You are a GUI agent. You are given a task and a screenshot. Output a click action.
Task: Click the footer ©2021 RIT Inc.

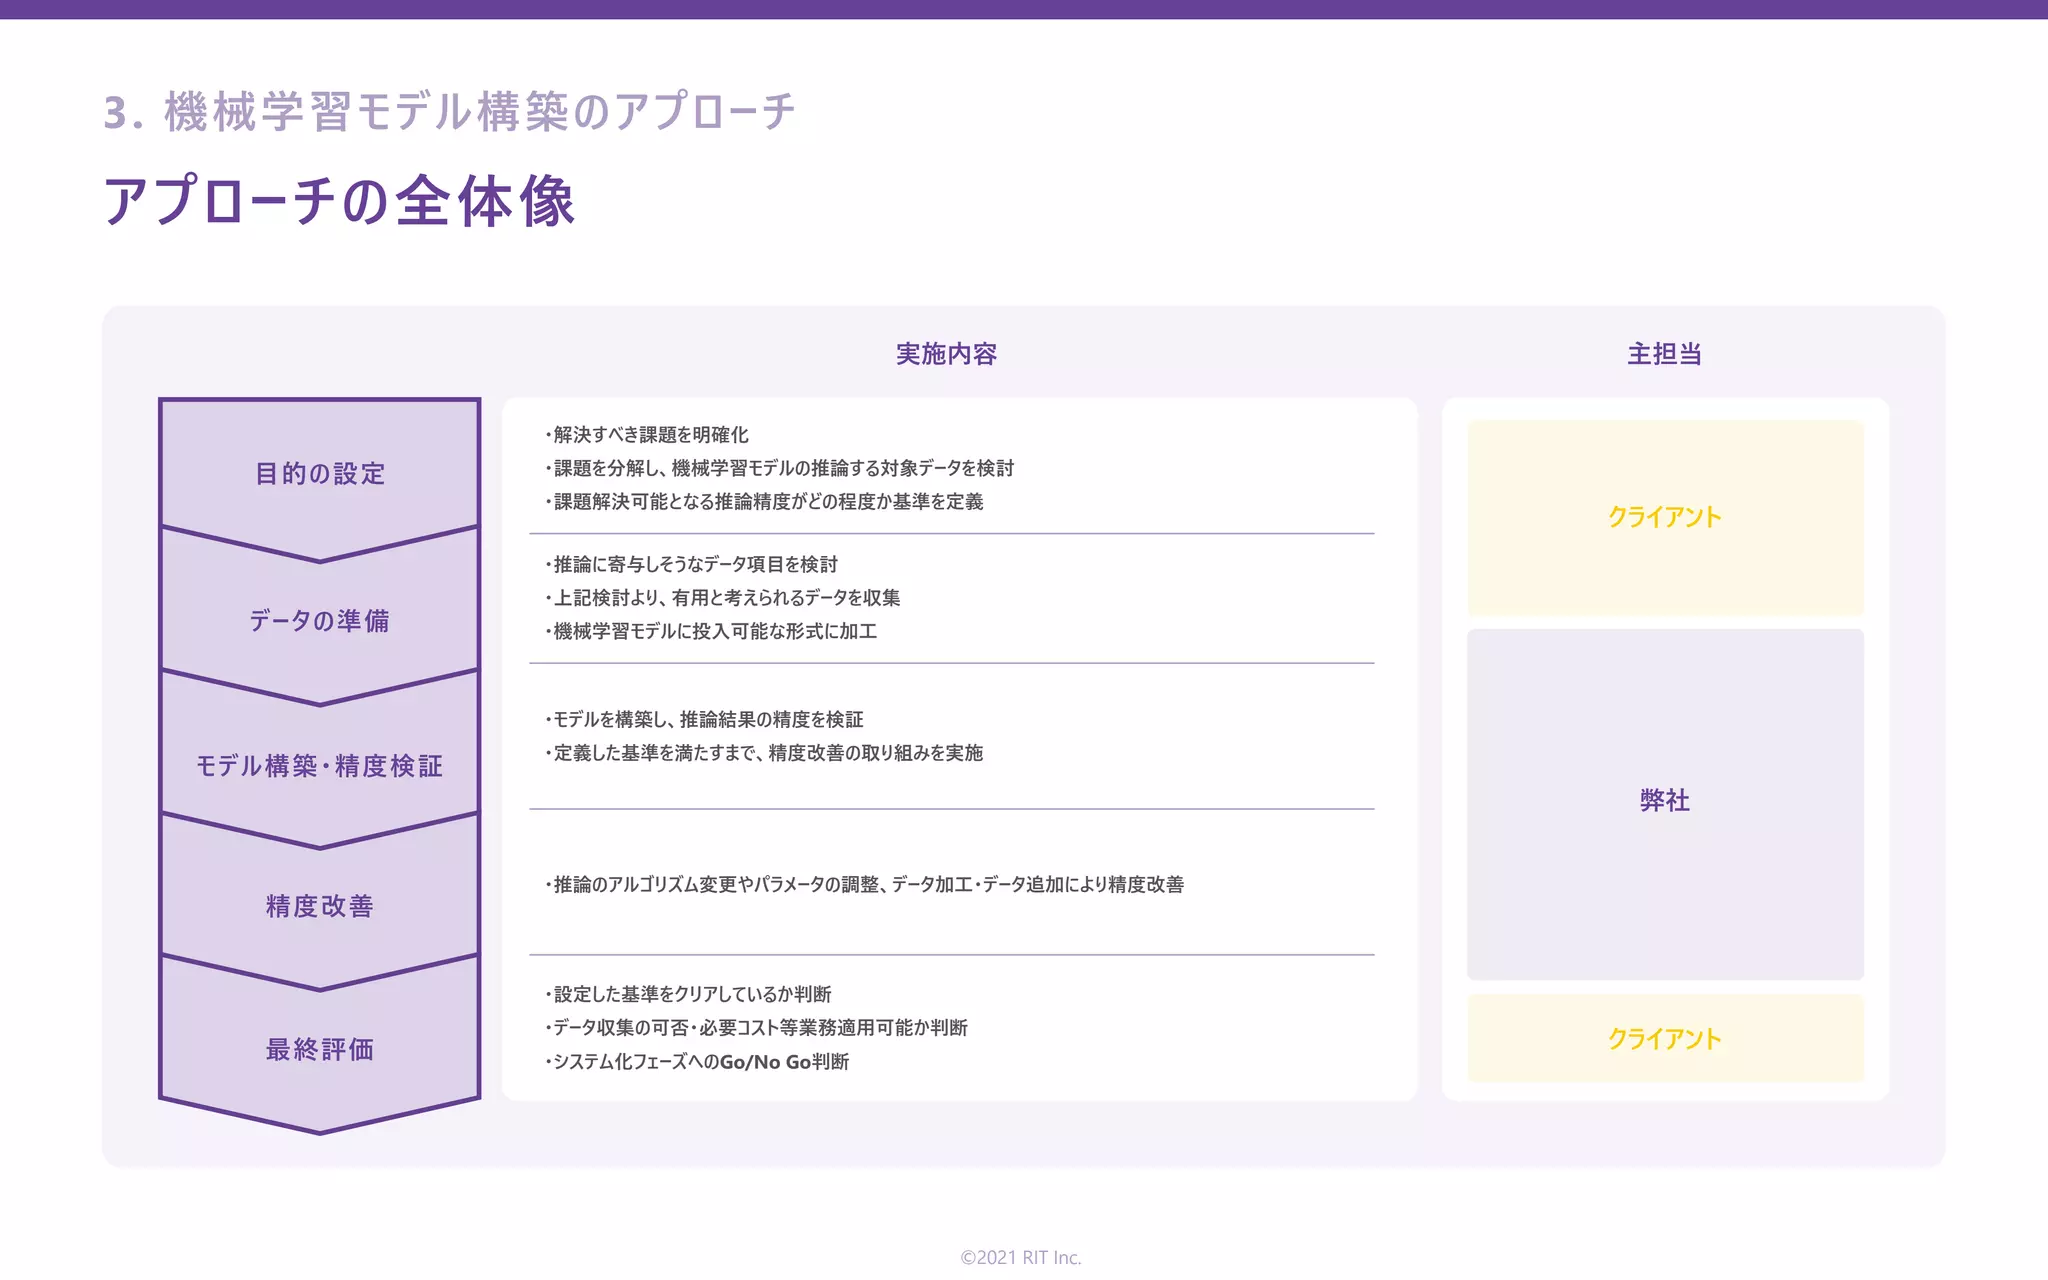pos(1021,1257)
